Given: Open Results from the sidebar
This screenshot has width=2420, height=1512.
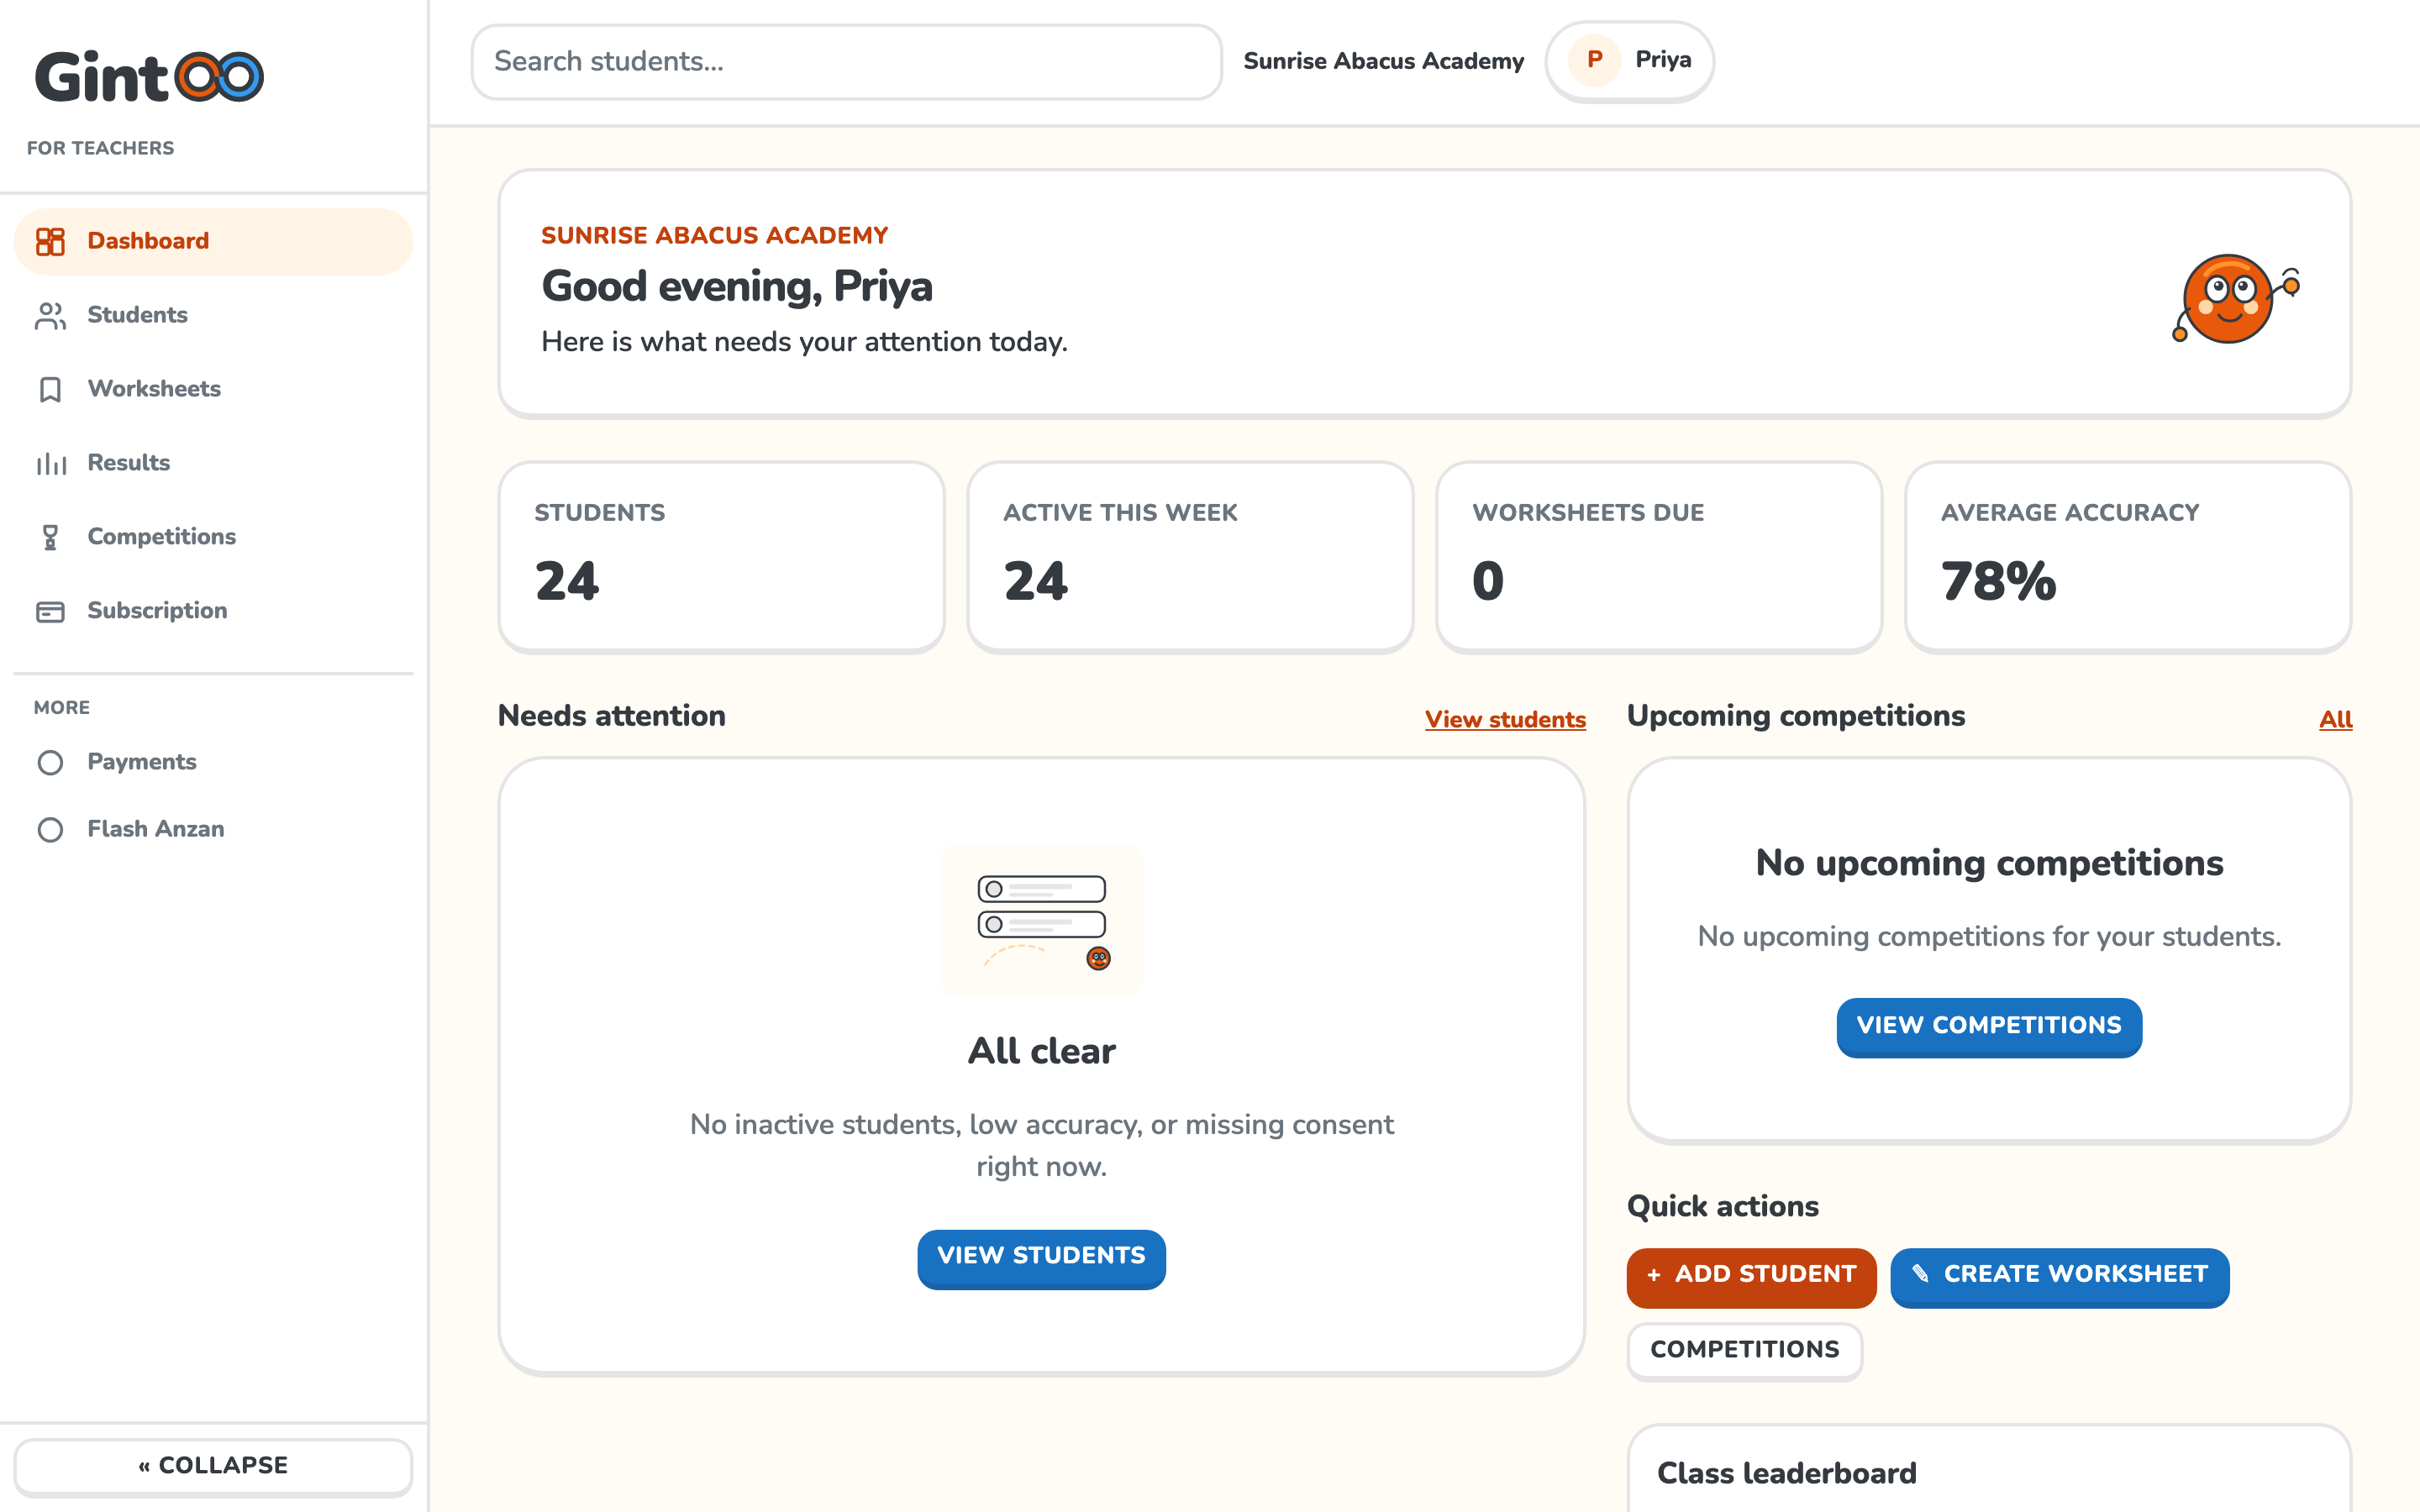Looking at the screenshot, I should [213, 463].
